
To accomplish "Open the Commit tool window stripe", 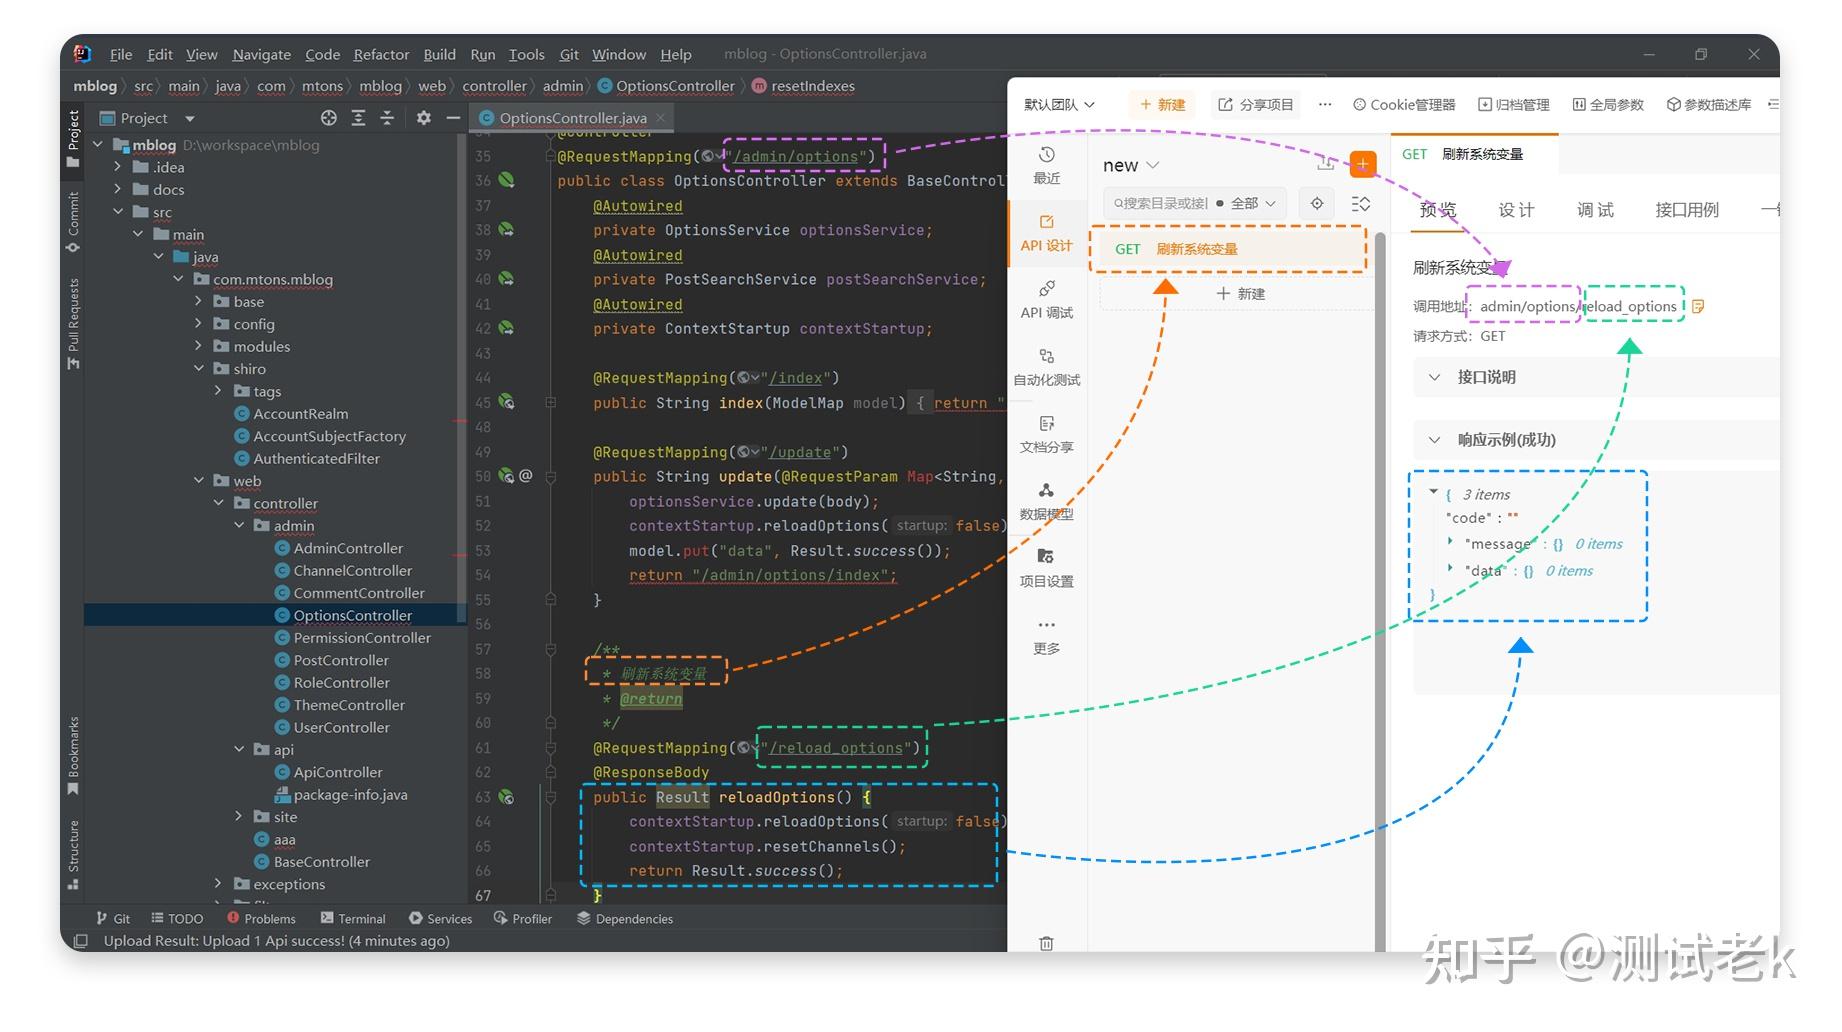I will 73,222.
